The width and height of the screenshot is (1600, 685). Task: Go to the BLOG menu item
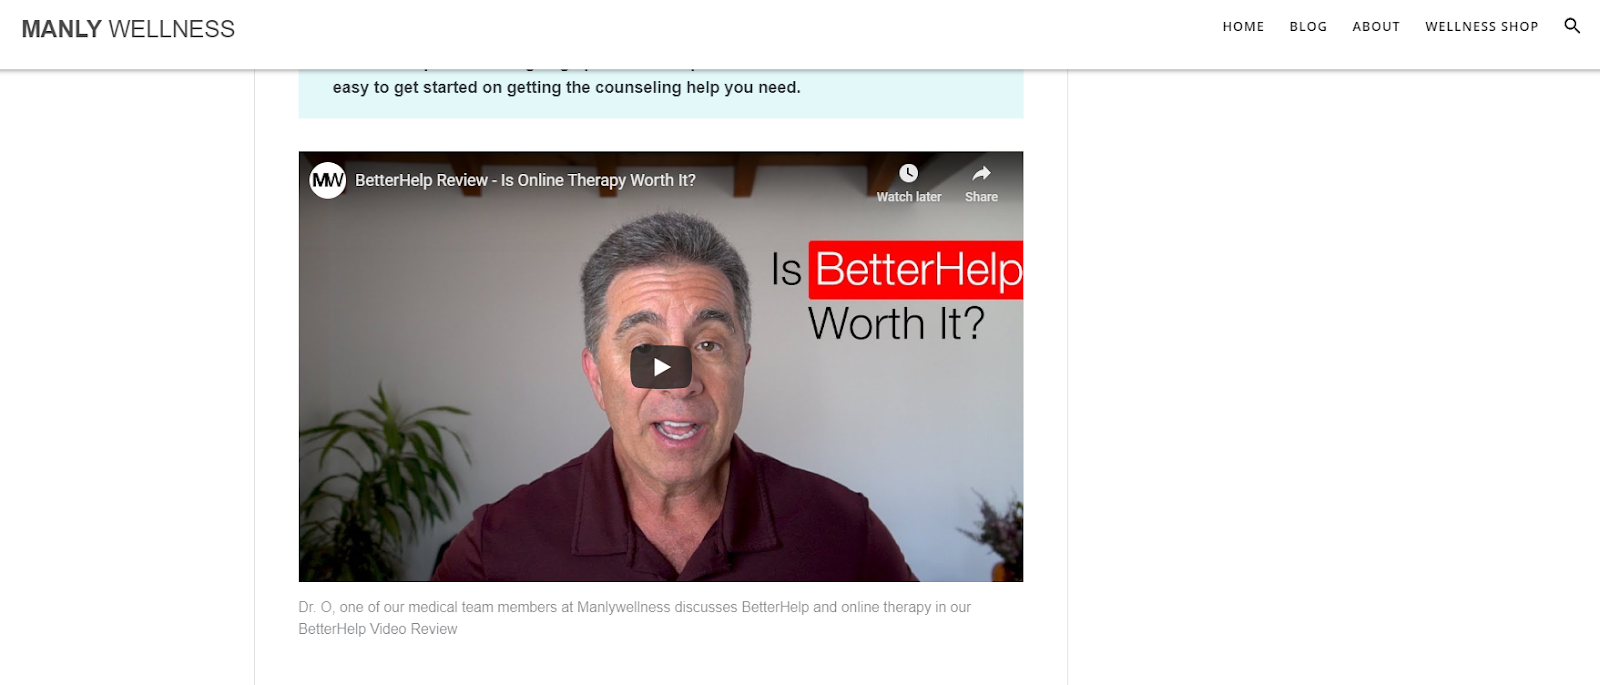pos(1308,27)
